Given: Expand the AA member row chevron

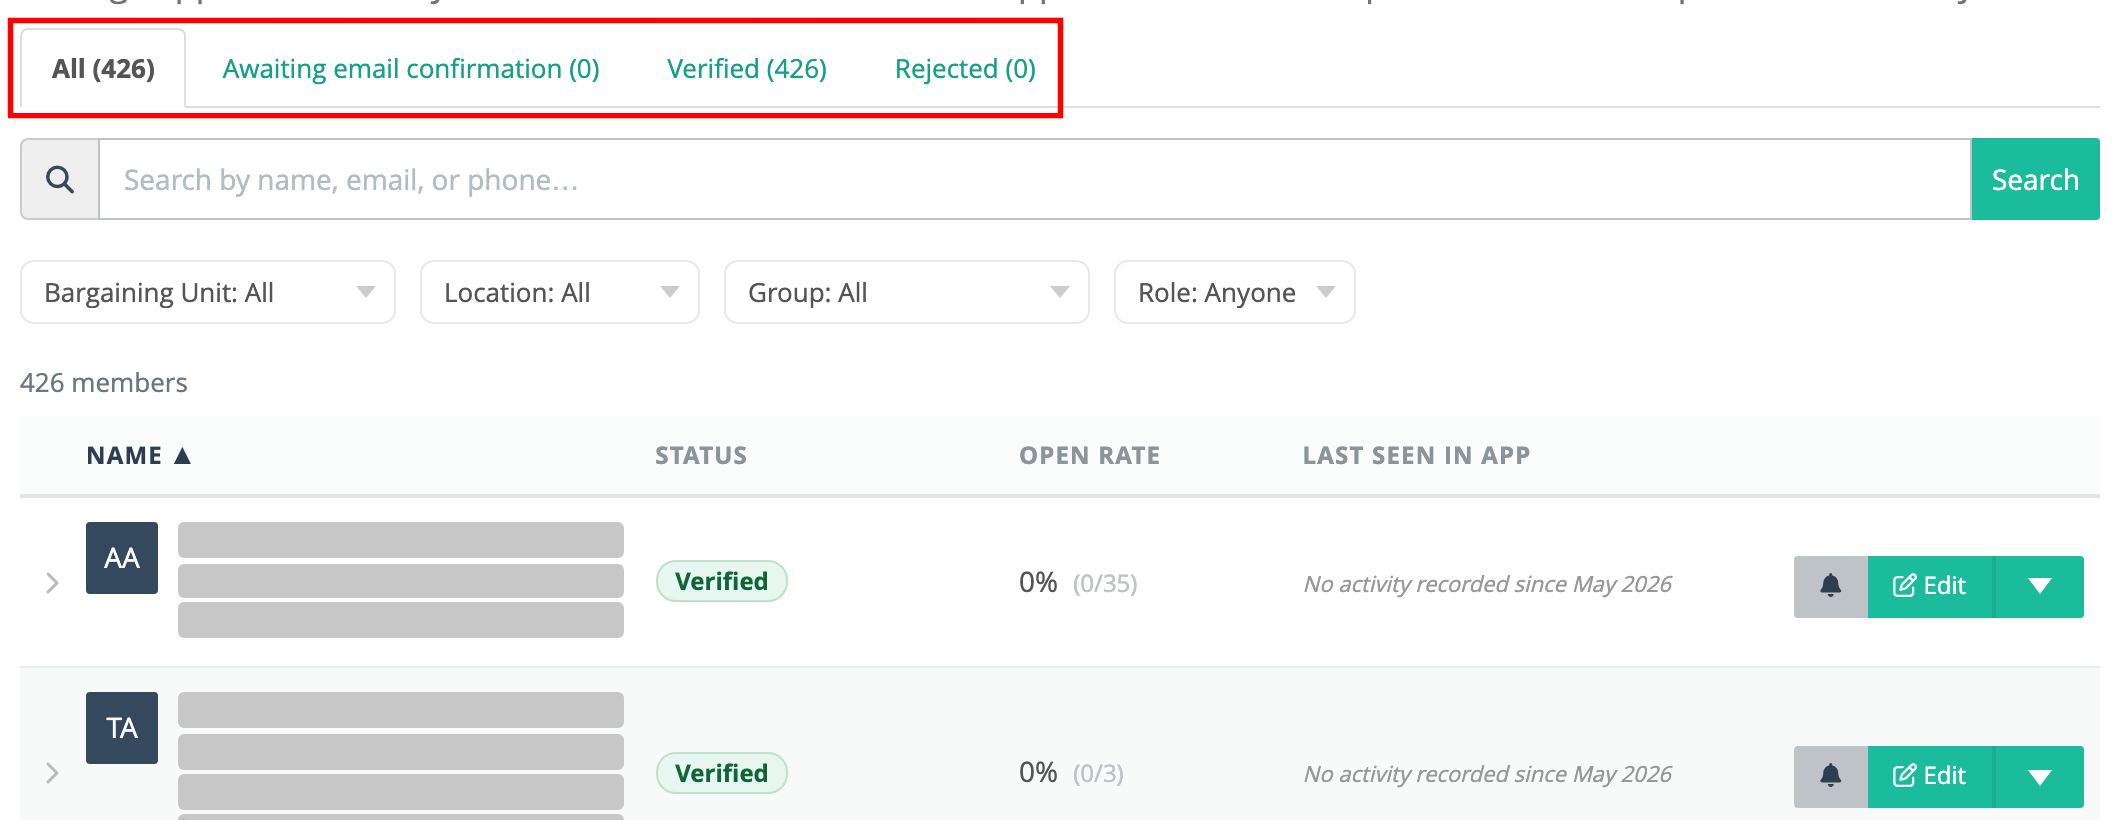Looking at the screenshot, I should tap(52, 583).
